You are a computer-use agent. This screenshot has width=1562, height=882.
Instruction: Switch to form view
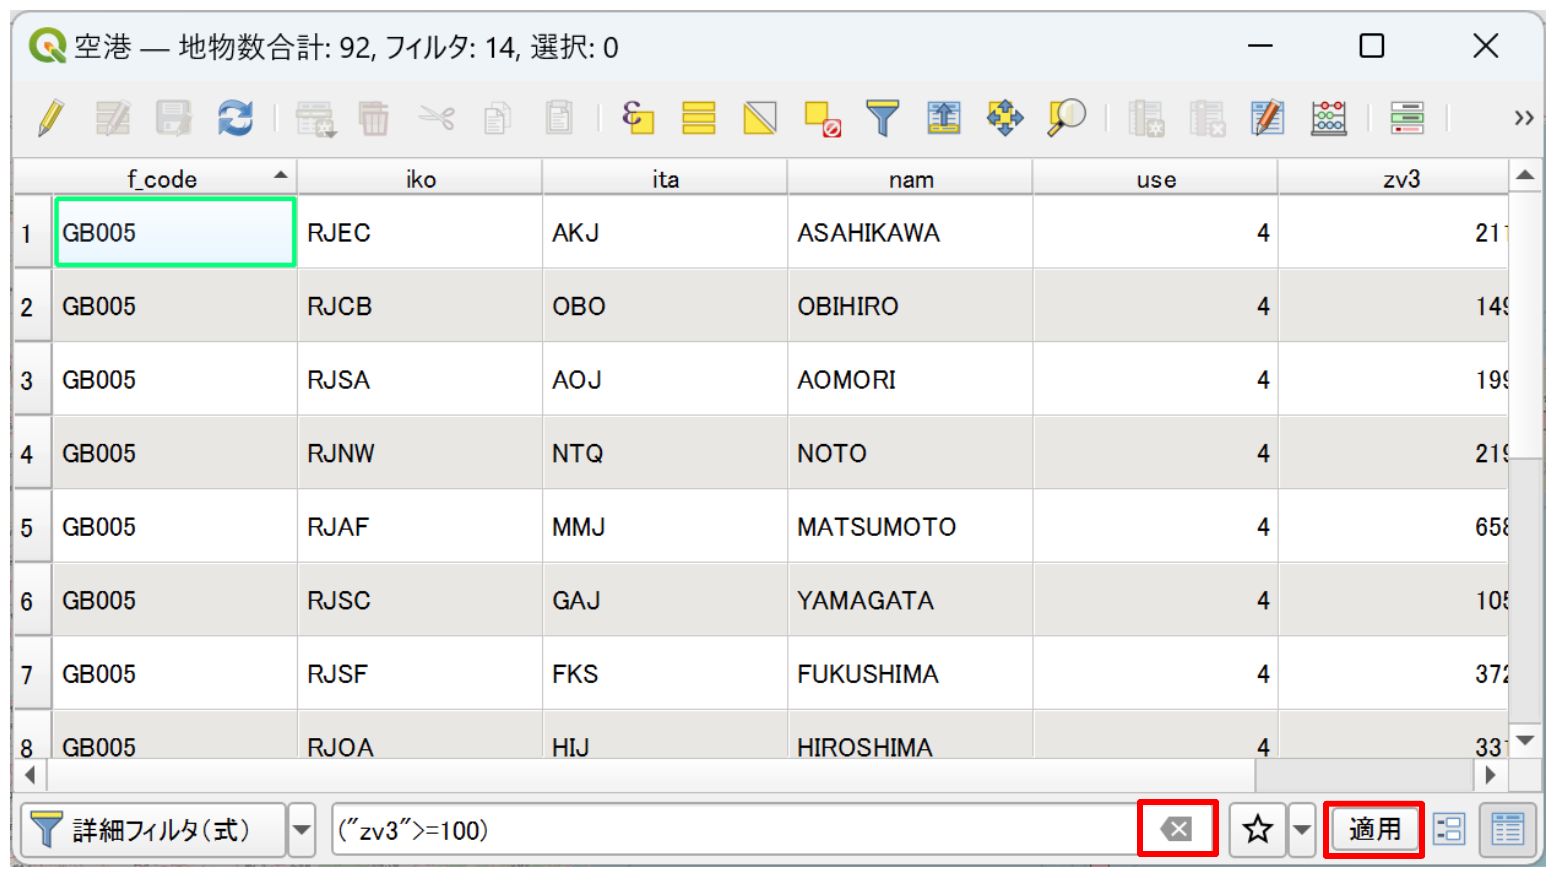(x=1449, y=829)
